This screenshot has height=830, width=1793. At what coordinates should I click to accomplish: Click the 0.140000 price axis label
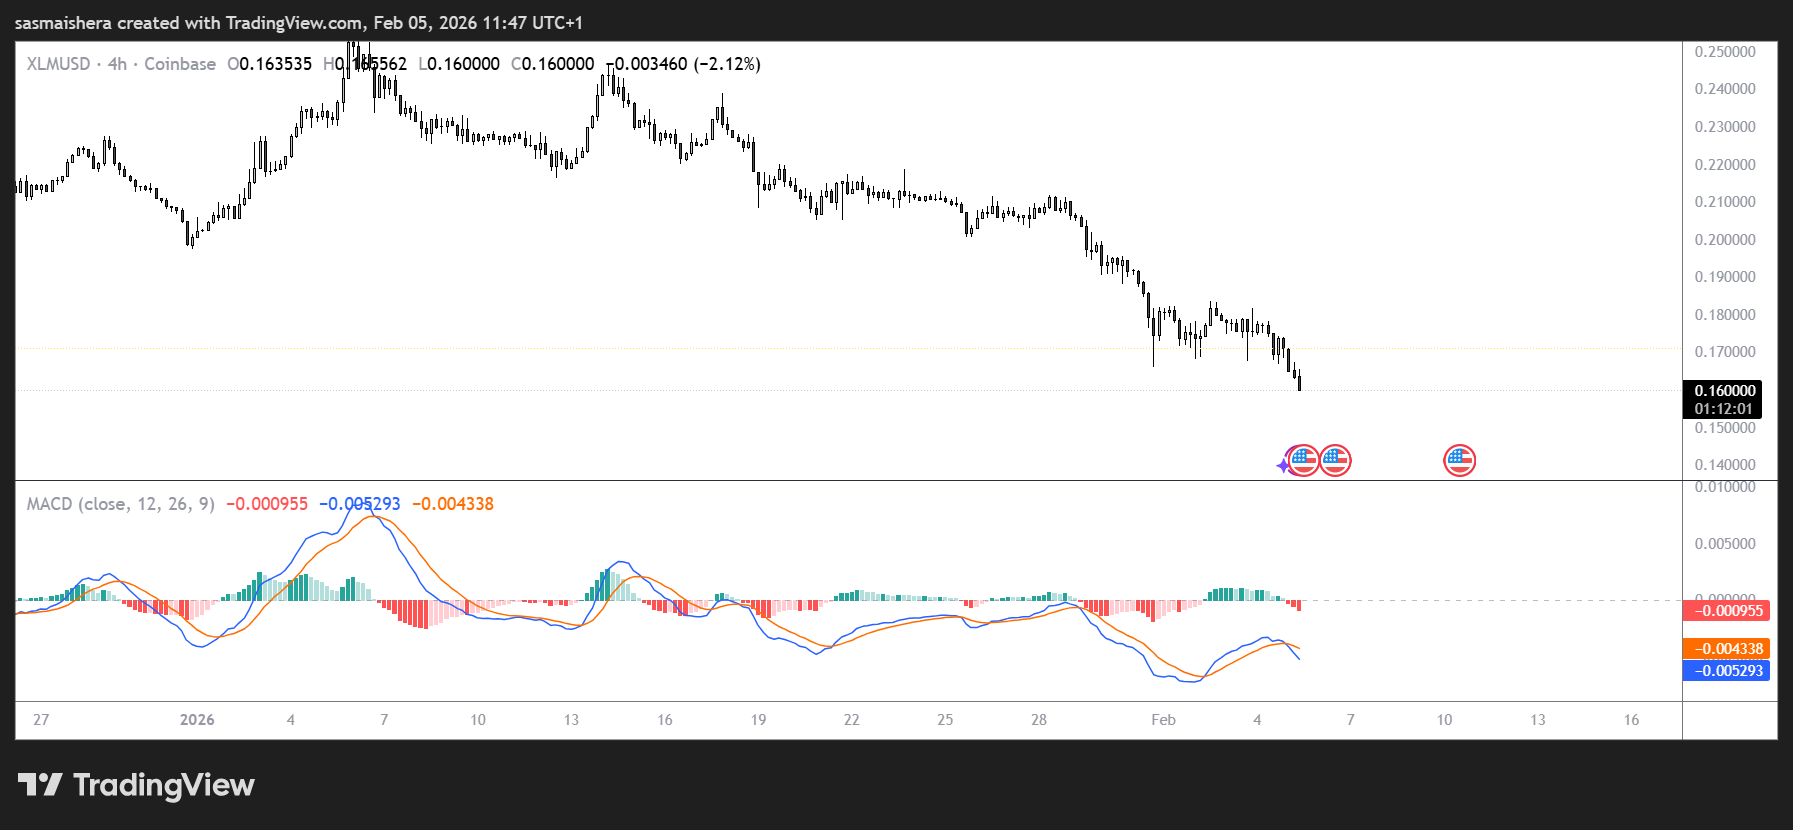[x=1725, y=465]
